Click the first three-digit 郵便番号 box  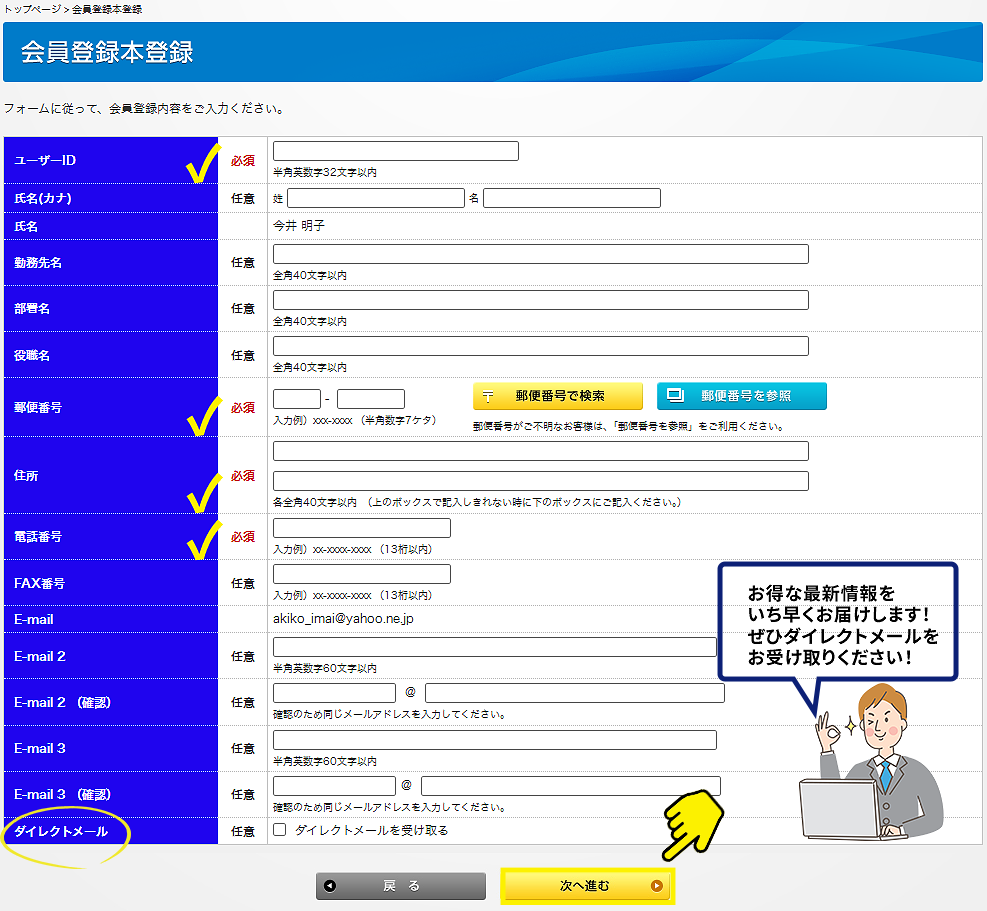coord(297,399)
